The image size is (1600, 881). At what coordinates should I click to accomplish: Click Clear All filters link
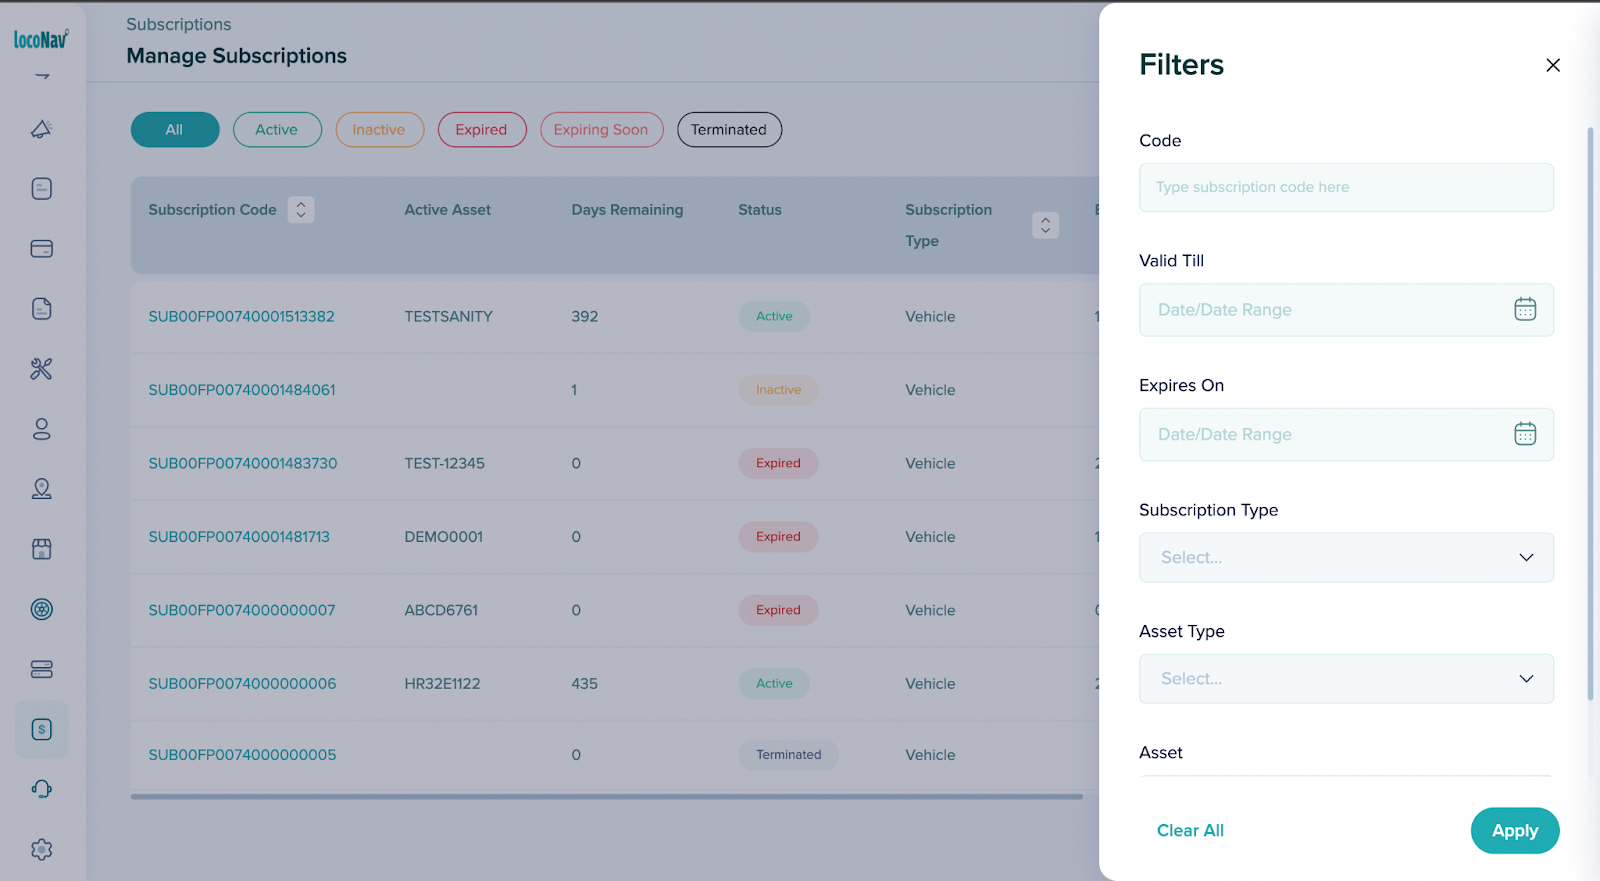point(1190,830)
